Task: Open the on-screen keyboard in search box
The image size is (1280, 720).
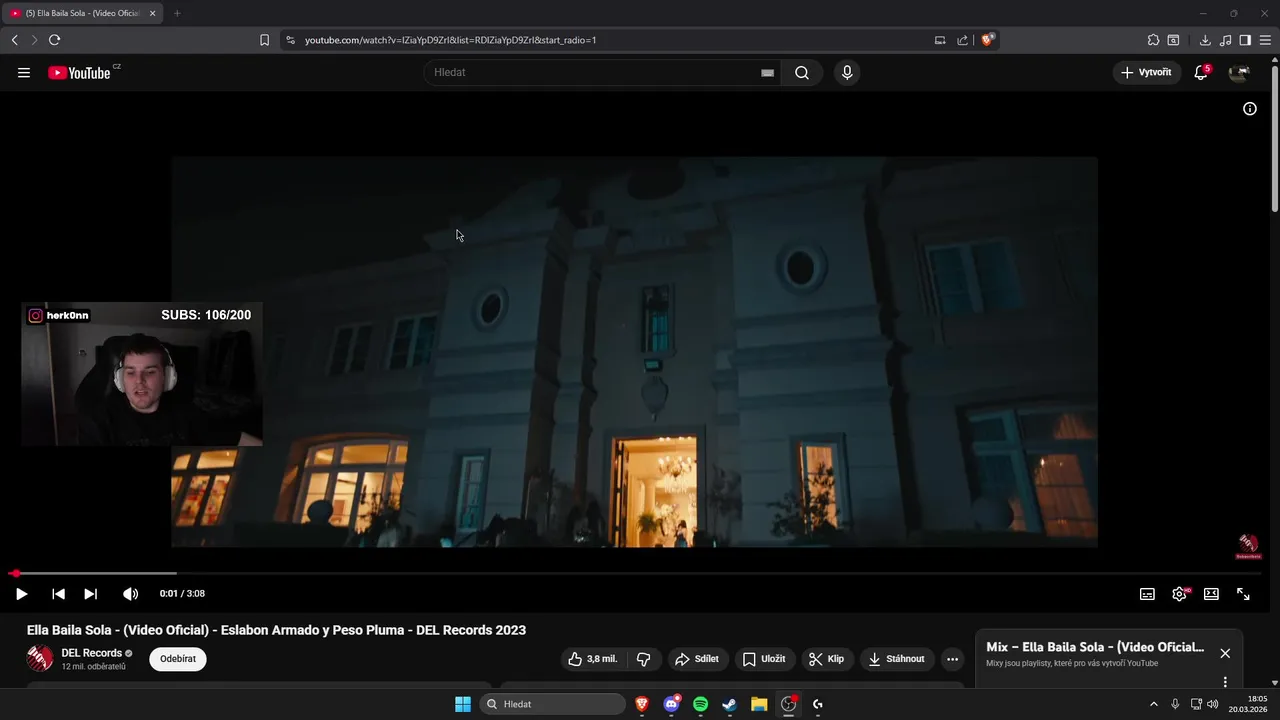Action: click(x=767, y=72)
